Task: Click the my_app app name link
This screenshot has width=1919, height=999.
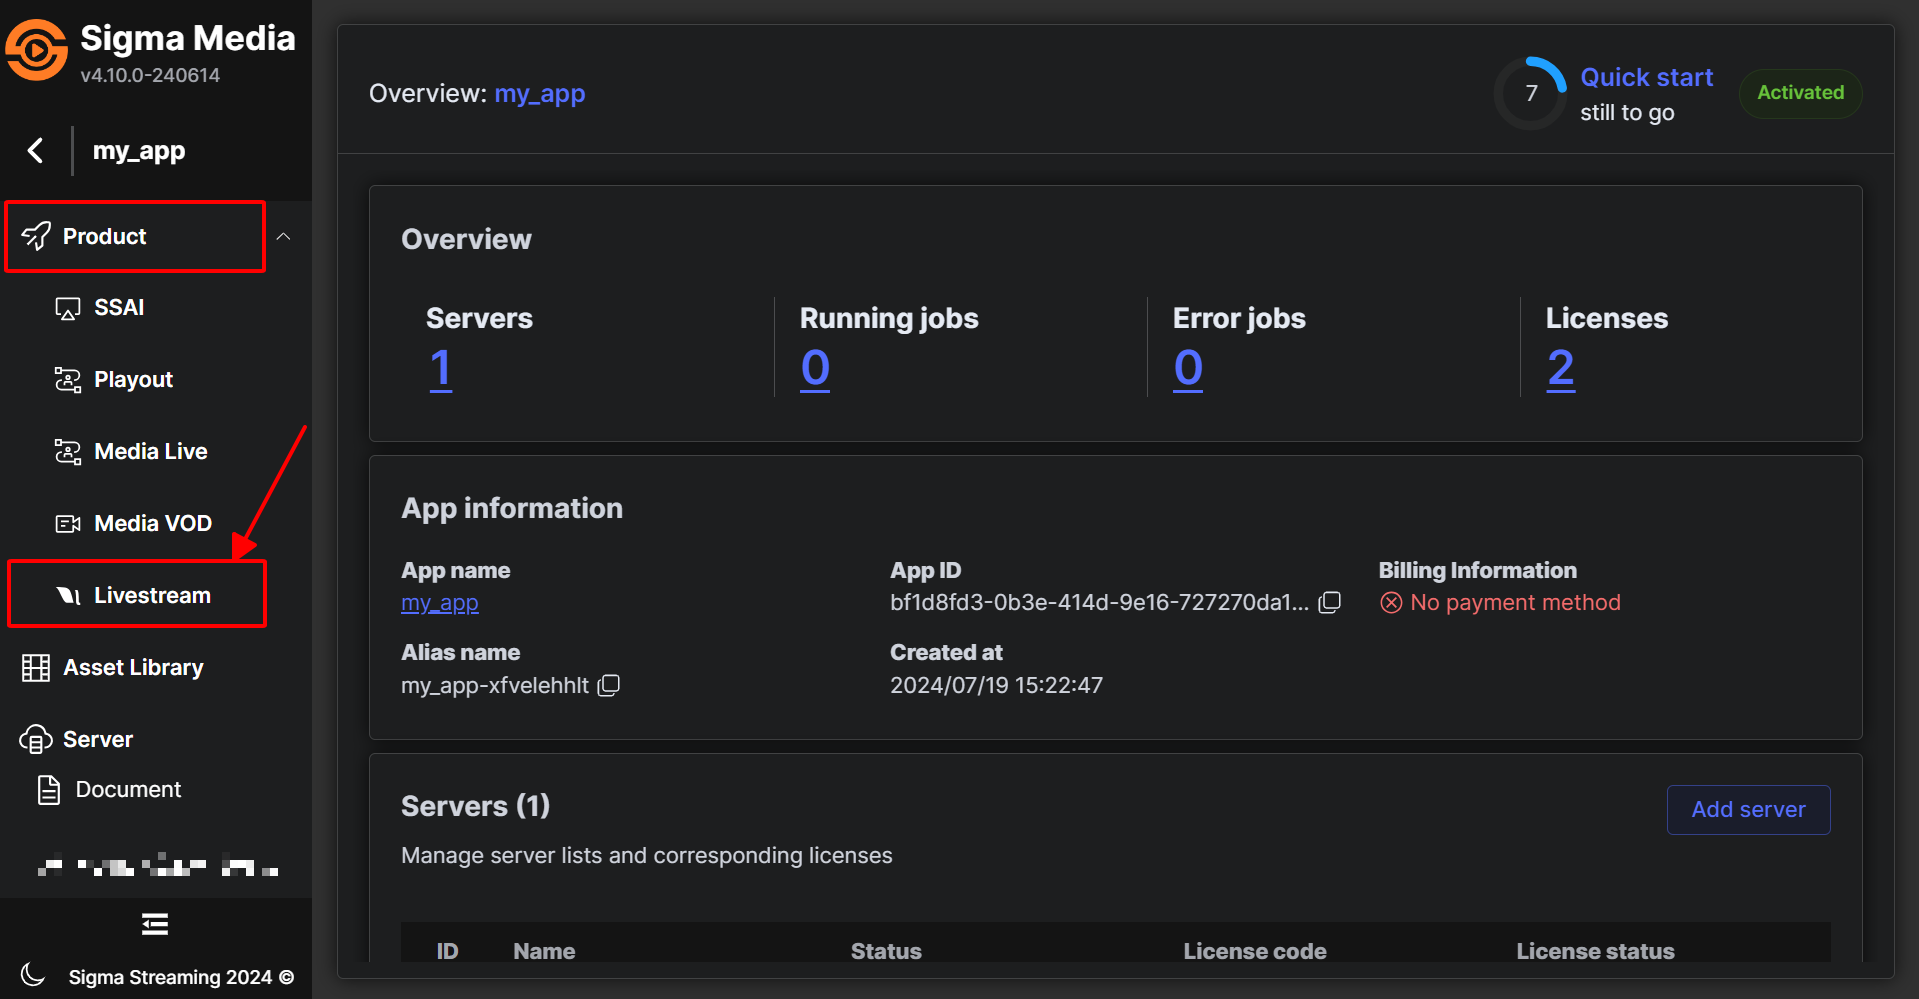Action: [439, 603]
